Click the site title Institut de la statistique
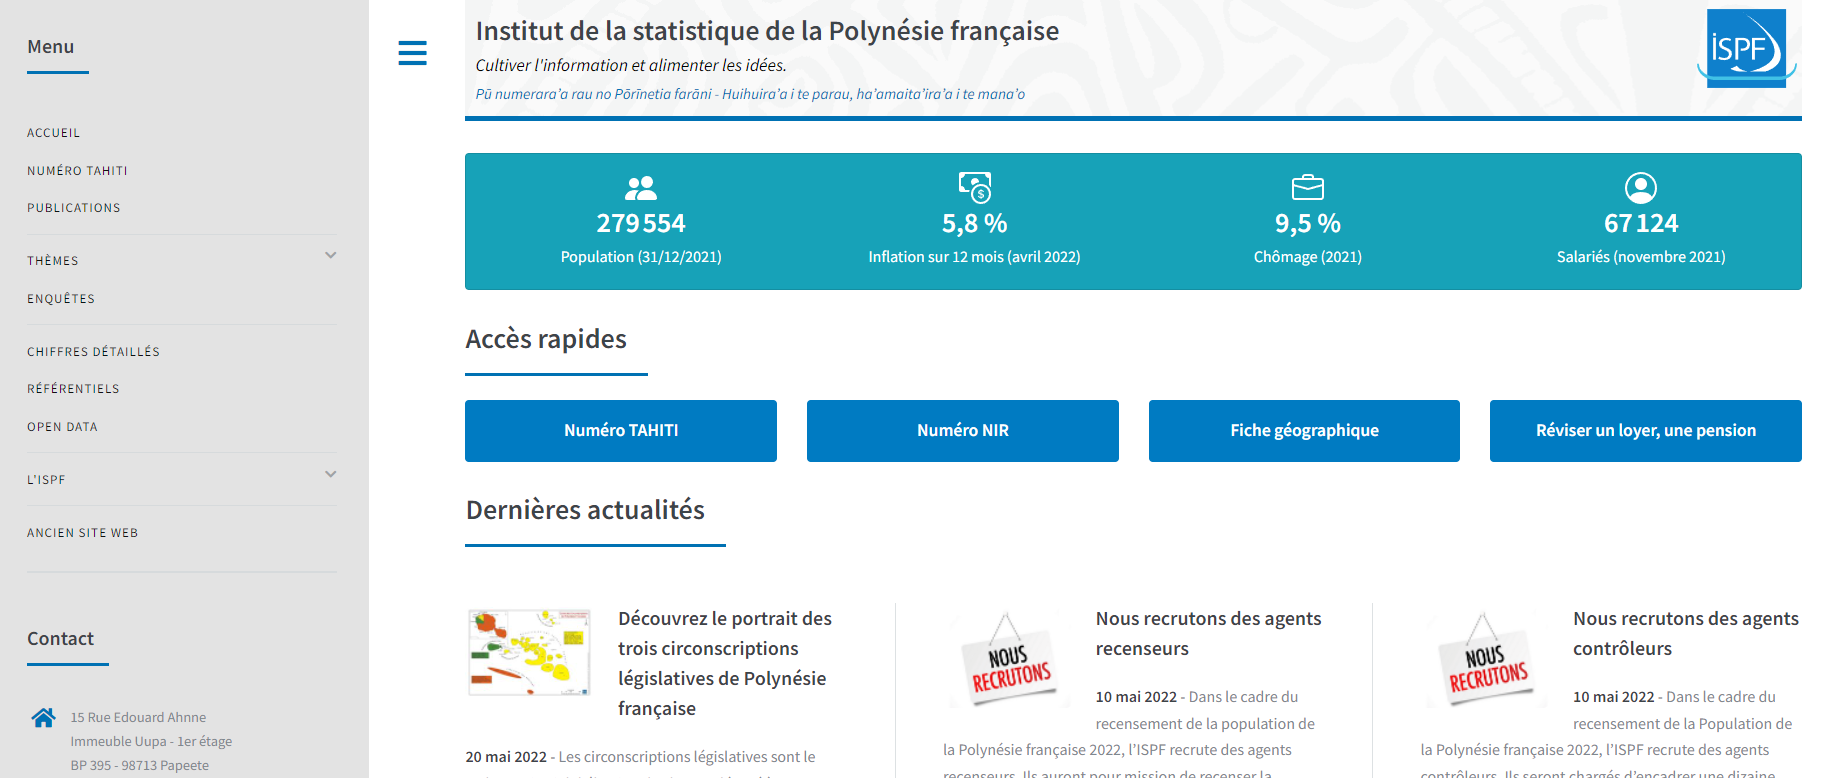This screenshot has height=778, width=1822. pyautogui.click(x=767, y=31)
